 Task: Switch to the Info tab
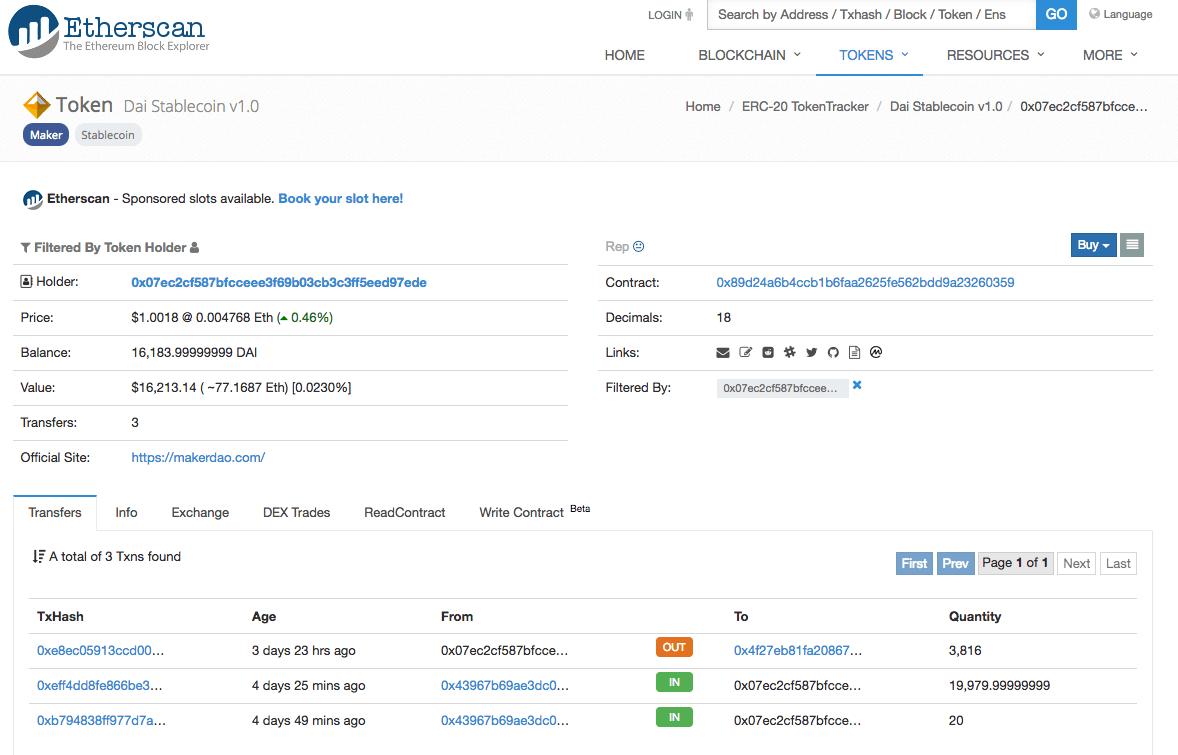point(126,512)
